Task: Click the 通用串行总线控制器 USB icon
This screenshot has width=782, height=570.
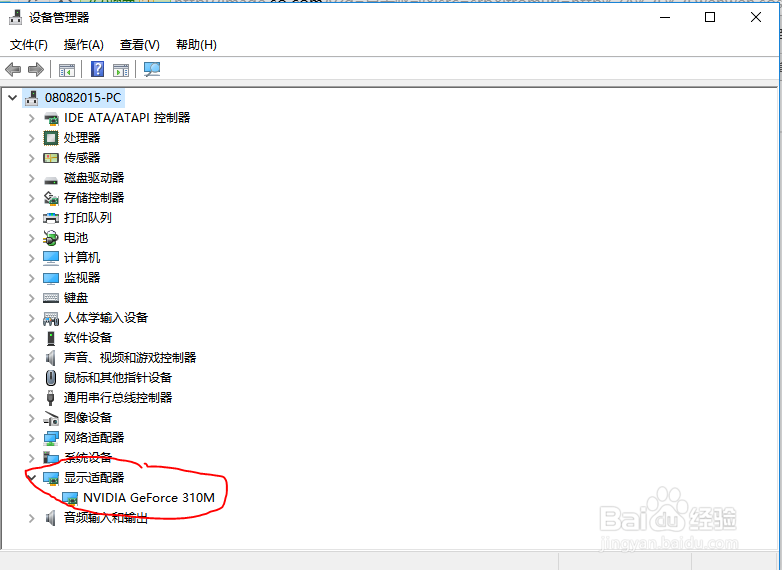Action: 50,398
